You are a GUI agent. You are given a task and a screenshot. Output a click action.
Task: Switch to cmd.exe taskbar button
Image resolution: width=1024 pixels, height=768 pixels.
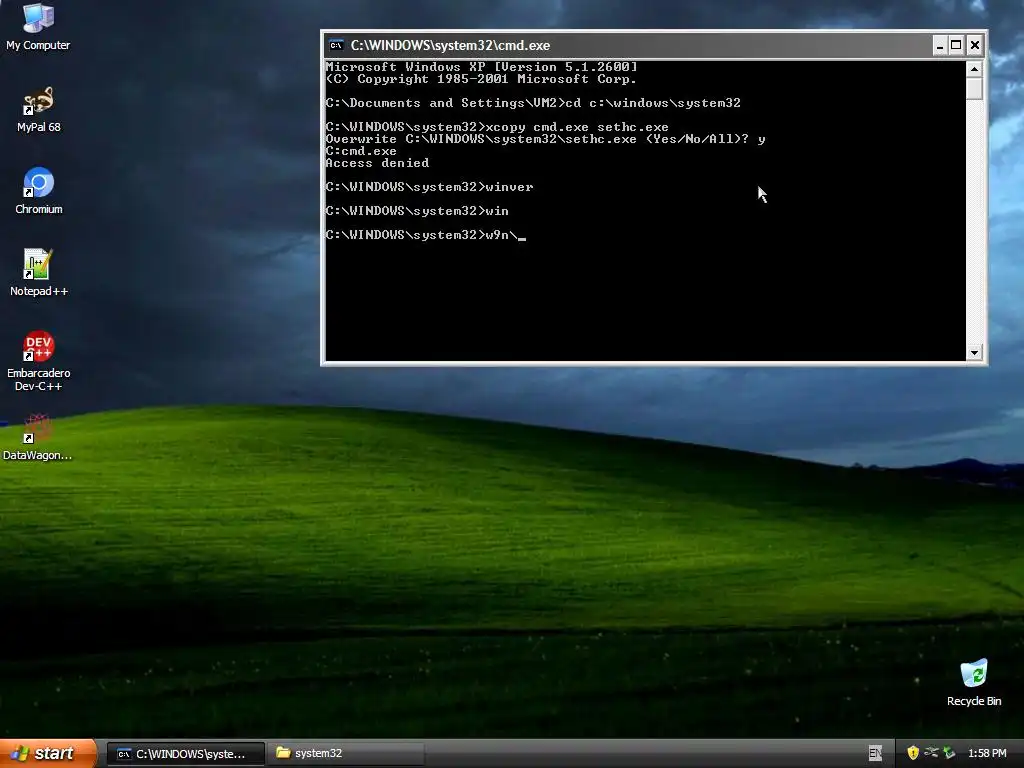[x=185, y=754]
